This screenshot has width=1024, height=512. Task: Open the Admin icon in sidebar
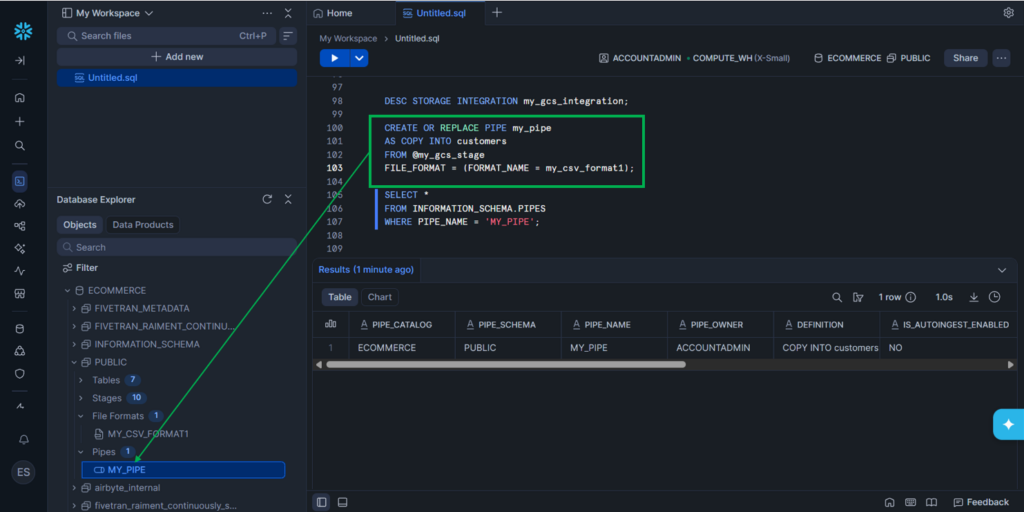pyautogui.click(x=20, y=406)
